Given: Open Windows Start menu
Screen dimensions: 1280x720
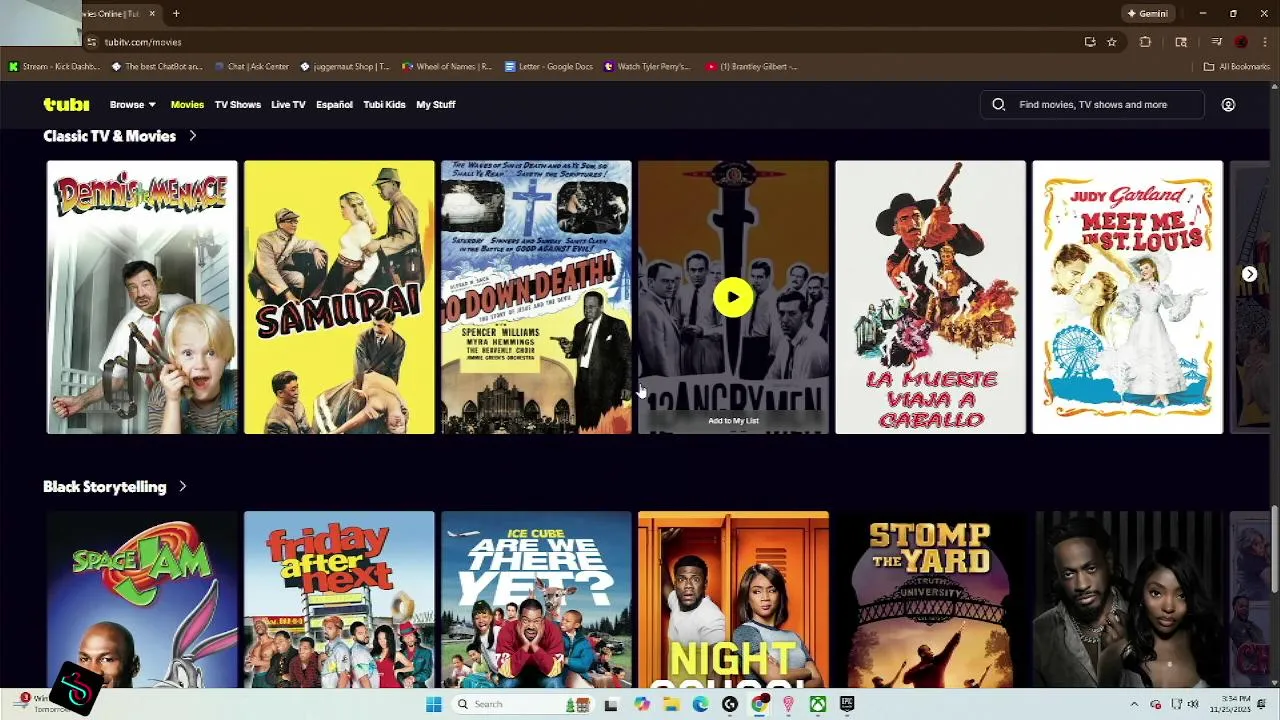Looking at the screenshot, I should 433,704.
